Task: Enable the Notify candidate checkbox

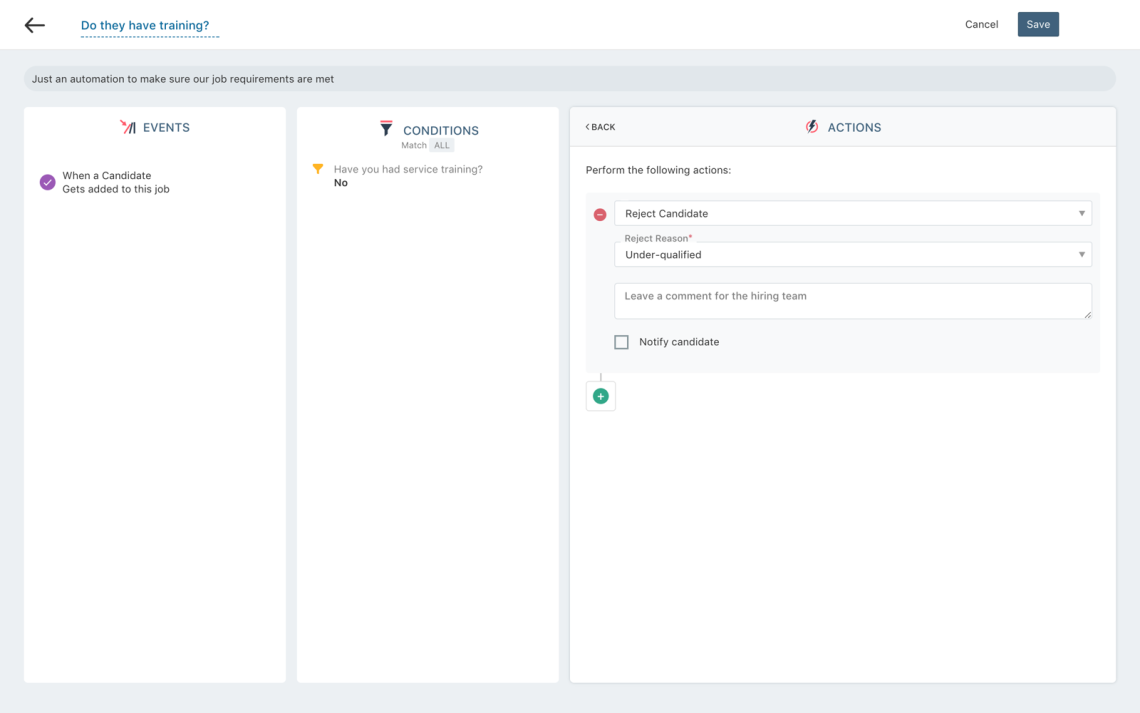Action: click(x=621, y=341)
